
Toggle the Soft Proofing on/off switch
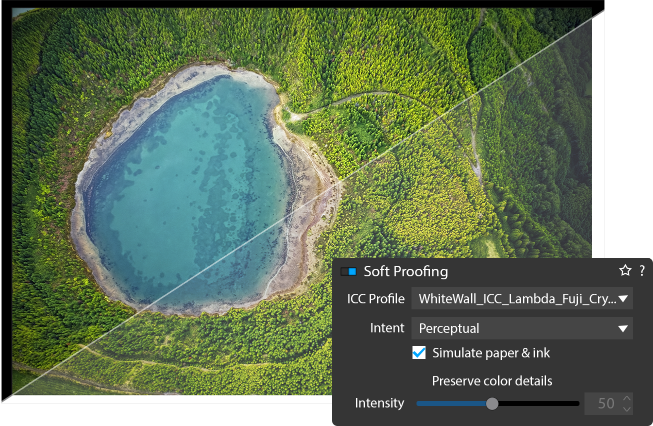(349, 272)
